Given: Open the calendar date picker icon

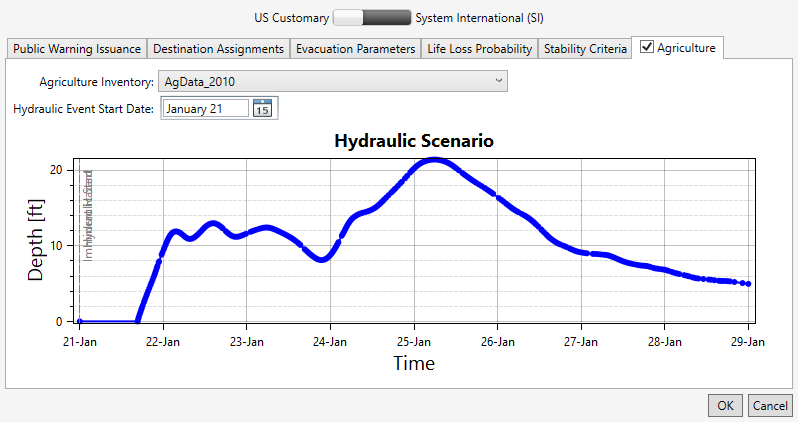Looking at the screenshot, I should click(263, 108).
